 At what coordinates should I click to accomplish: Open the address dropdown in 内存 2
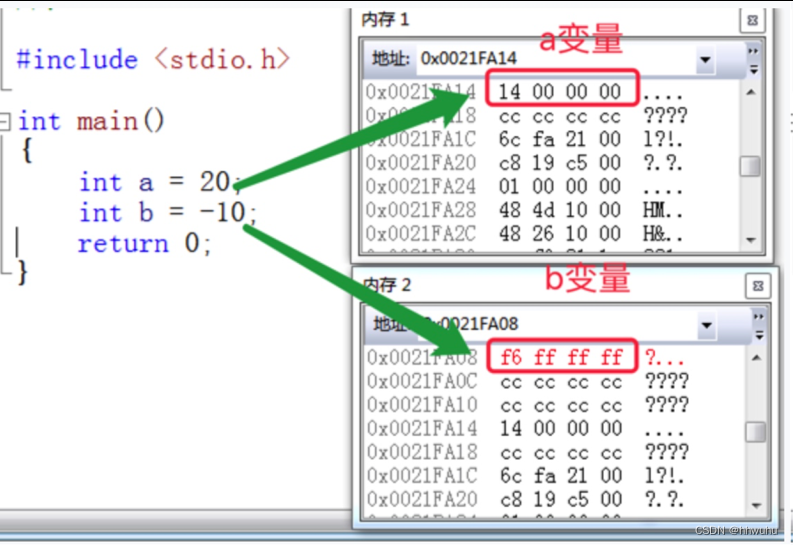pos(707,325)
